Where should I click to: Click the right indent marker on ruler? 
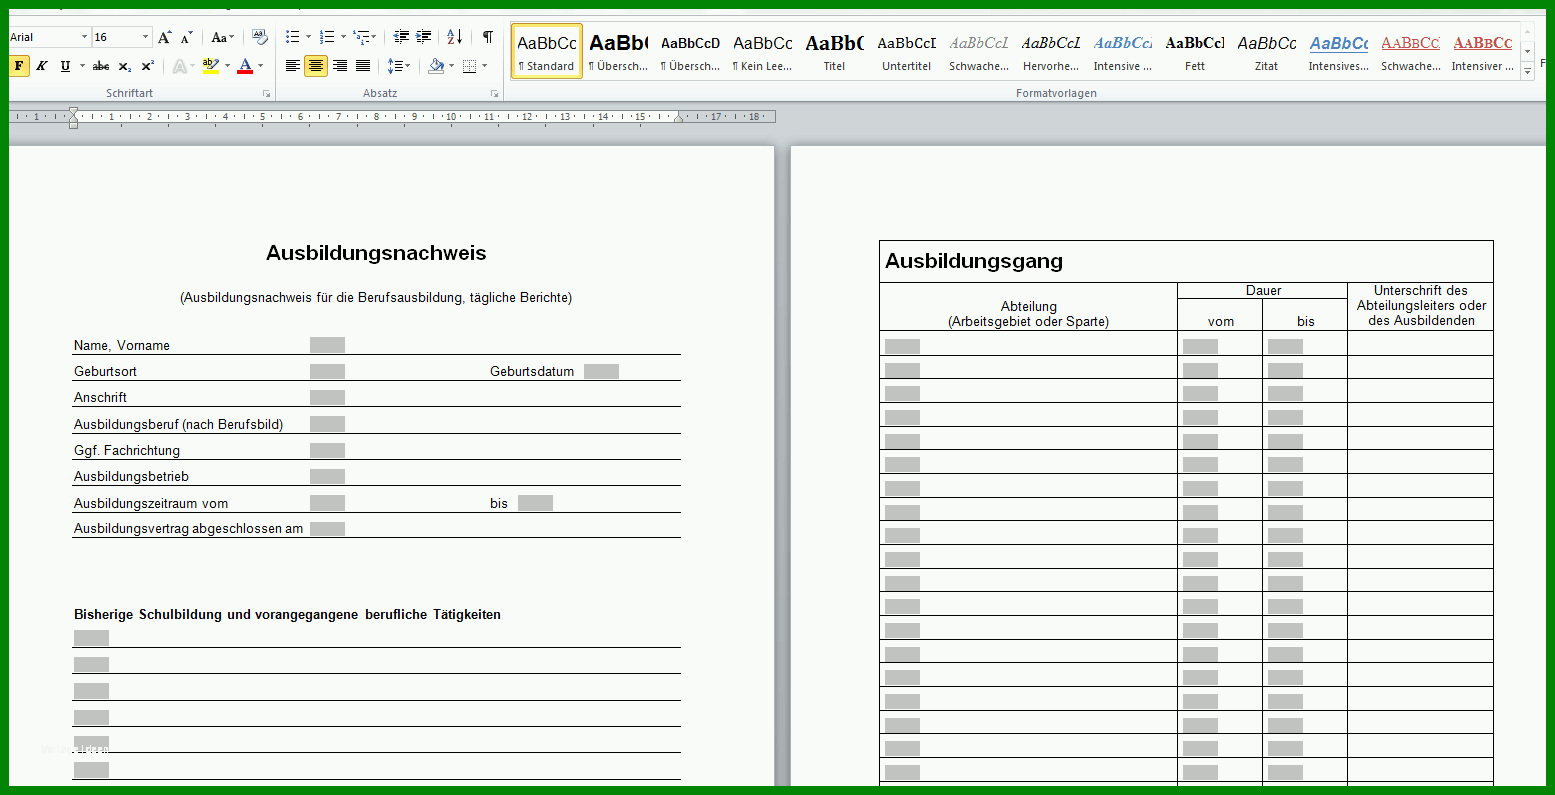pos(679,118)
